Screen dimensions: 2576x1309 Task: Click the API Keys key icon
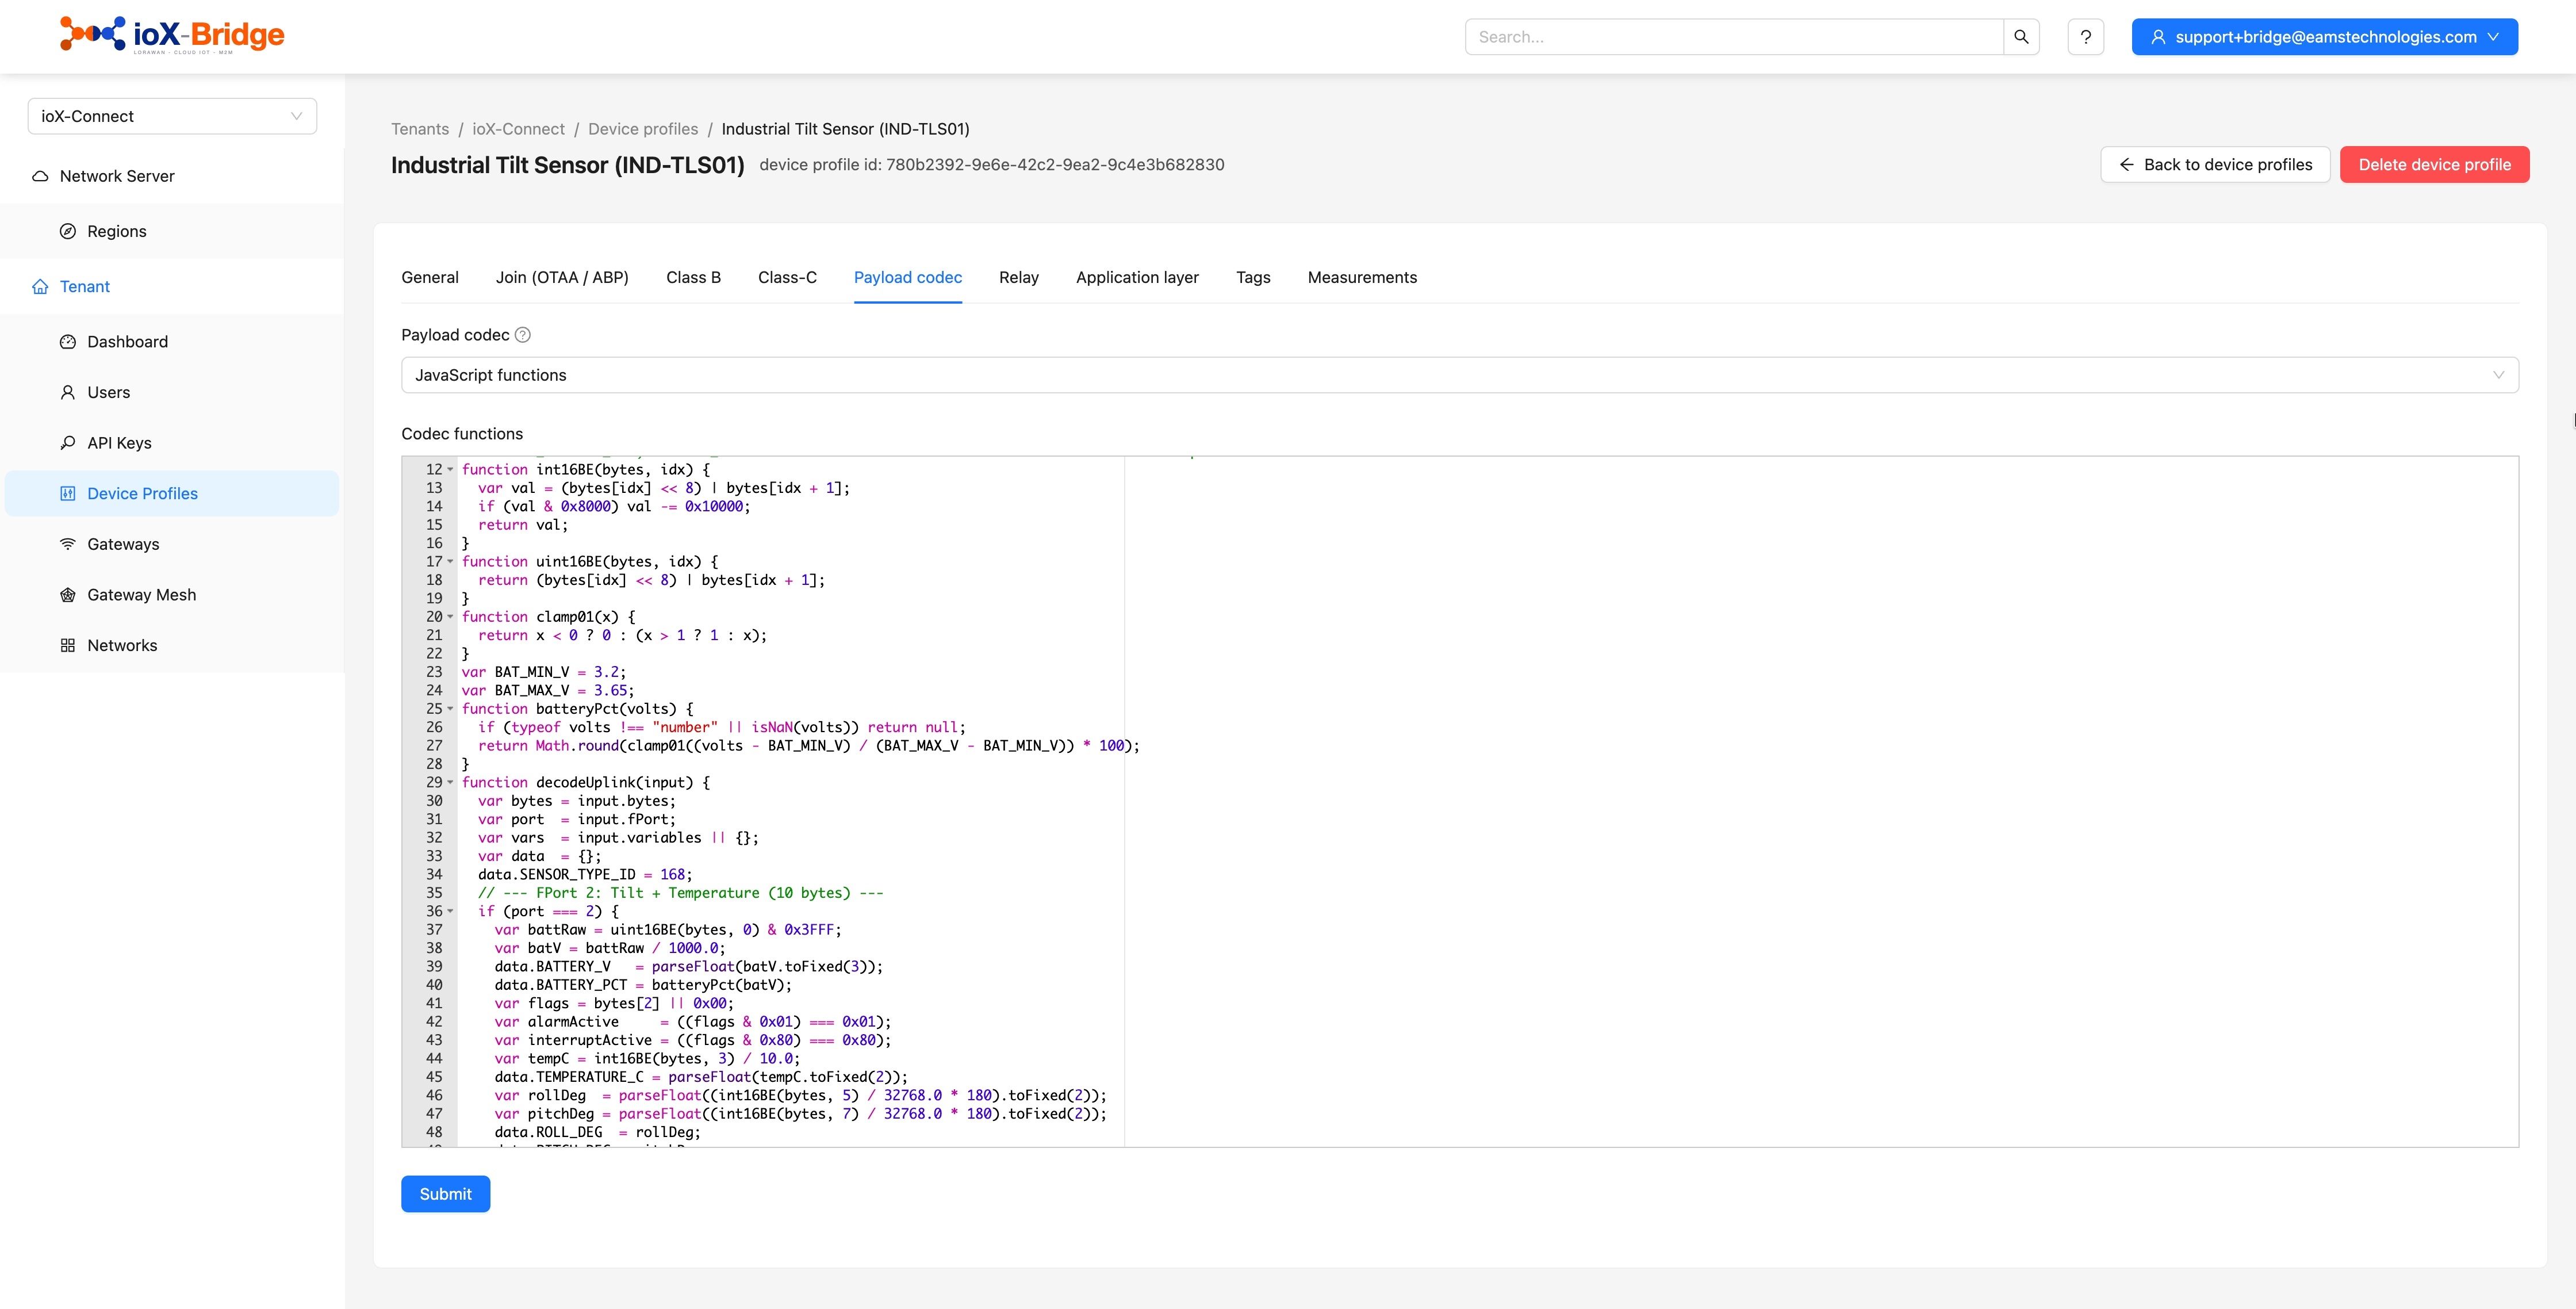[x=68, y=443]
